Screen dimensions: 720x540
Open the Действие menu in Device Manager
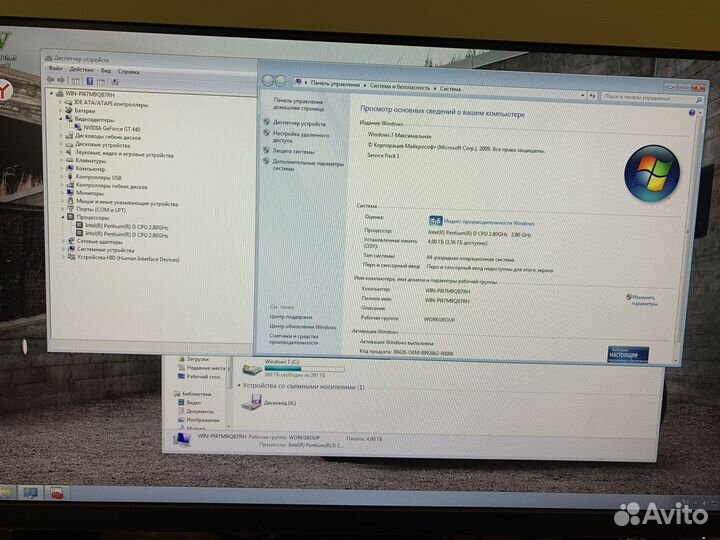pos(81,70)
